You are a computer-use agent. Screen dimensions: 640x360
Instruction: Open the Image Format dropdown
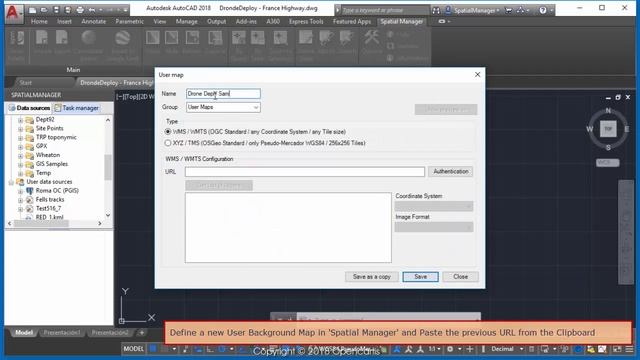(x=434, y=227)
